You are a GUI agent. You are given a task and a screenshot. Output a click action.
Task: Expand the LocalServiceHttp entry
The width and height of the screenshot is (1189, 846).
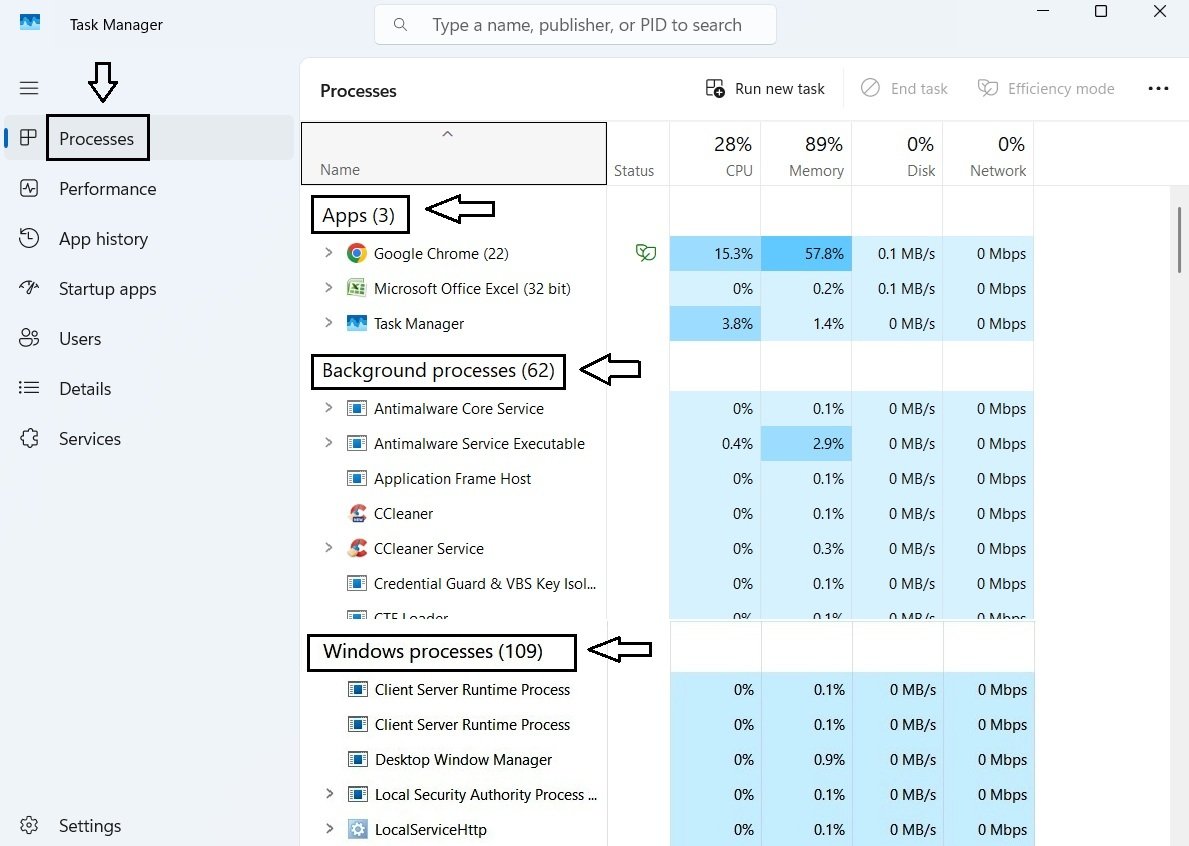click(329, 828)
